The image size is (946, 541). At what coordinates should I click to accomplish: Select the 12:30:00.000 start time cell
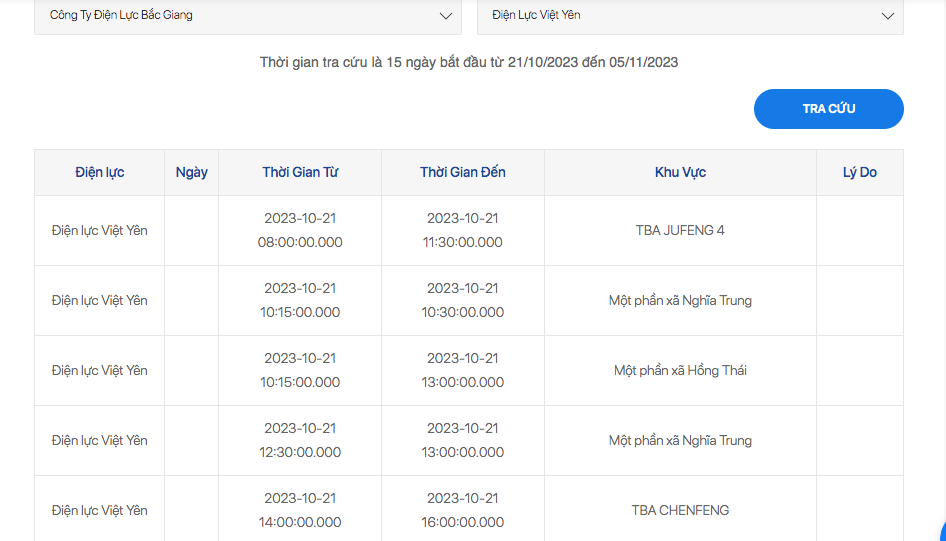pos(300,440)
